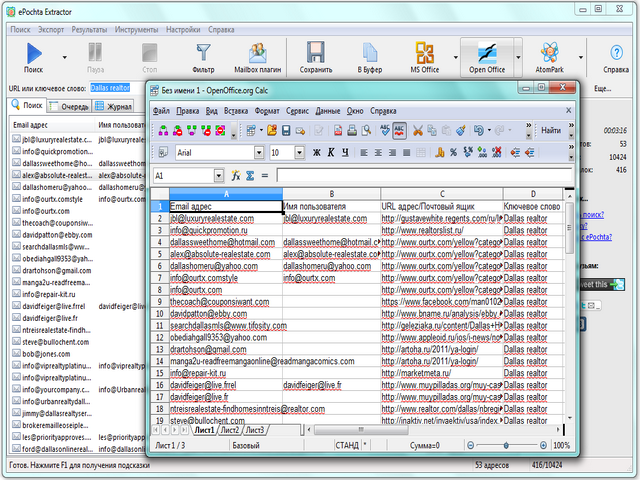Click the Найти button in Calc toolbar
The image size is (640, 480).
pyautogui.click(x=551, y=131)
